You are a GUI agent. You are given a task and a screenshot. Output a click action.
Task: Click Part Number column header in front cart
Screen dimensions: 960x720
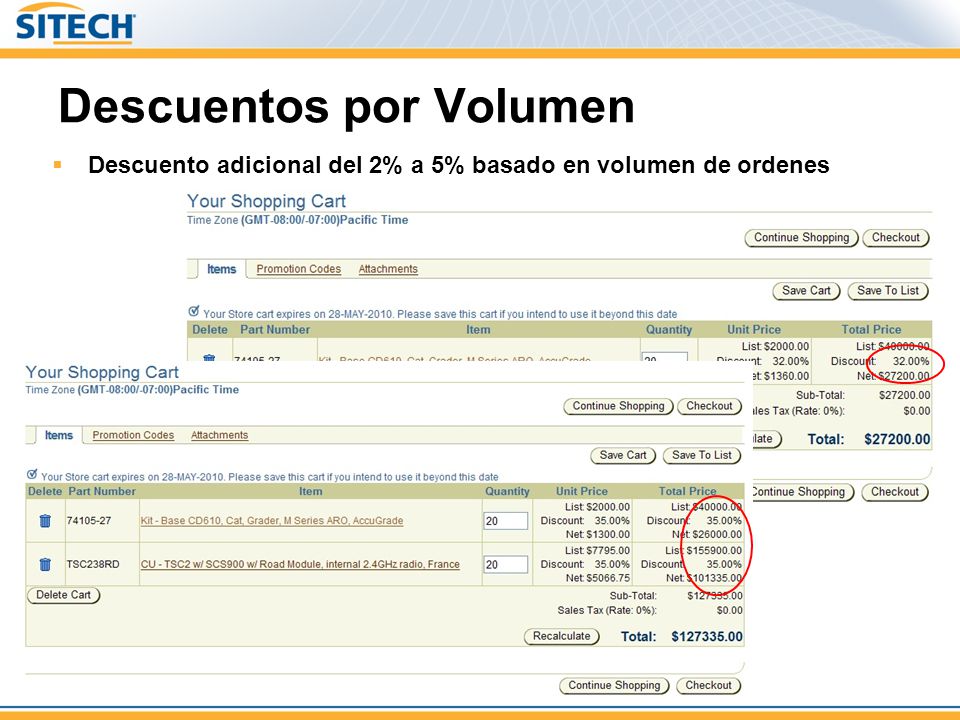pyautogui.click(x=102, y=492)
